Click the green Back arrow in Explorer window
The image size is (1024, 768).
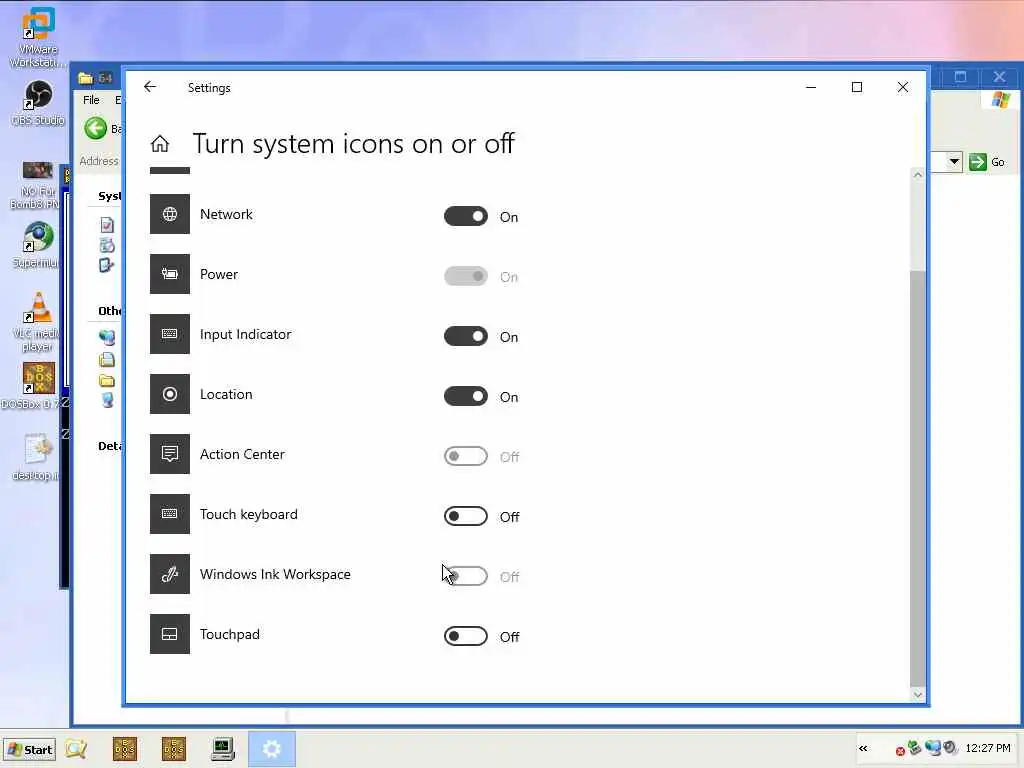(95, 128)
